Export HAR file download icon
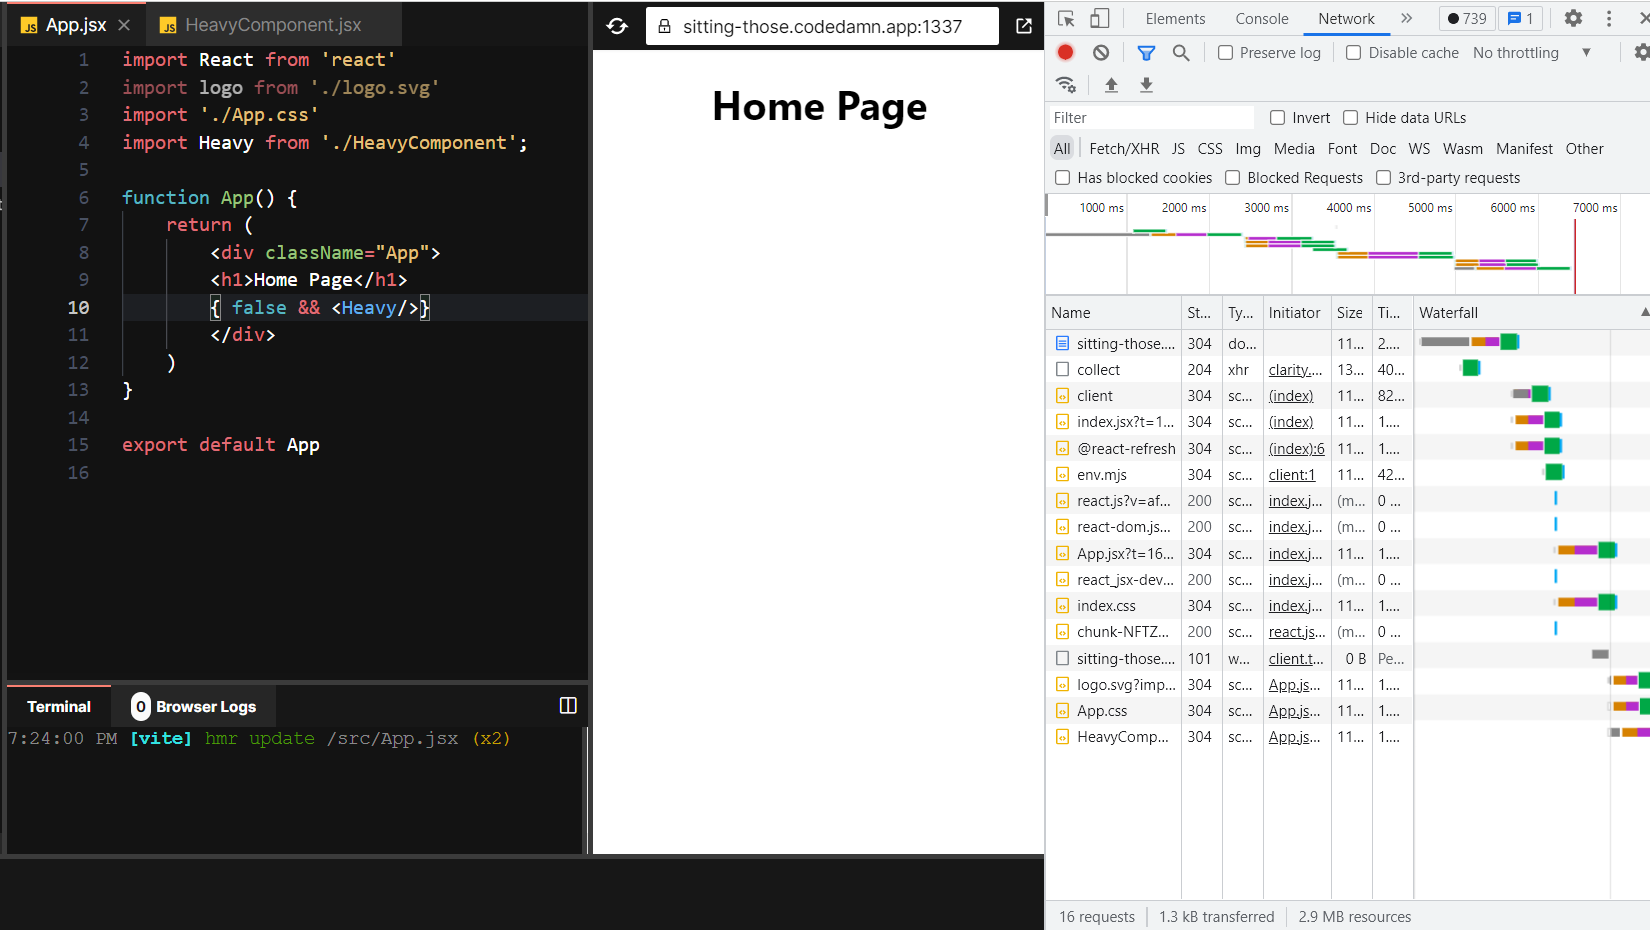1650x930 pixels. [x=1146, y=85]
